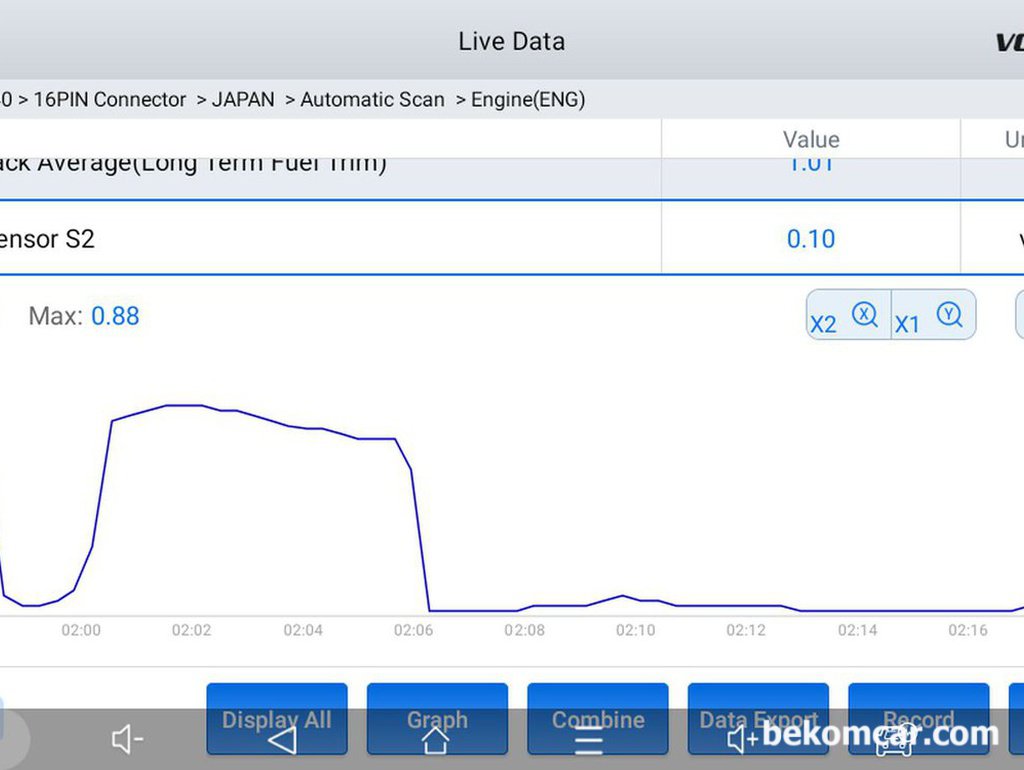This screenshot has width=1024, height=770.
Task: Tap the Value column header
Action: (x=811, y=139)
